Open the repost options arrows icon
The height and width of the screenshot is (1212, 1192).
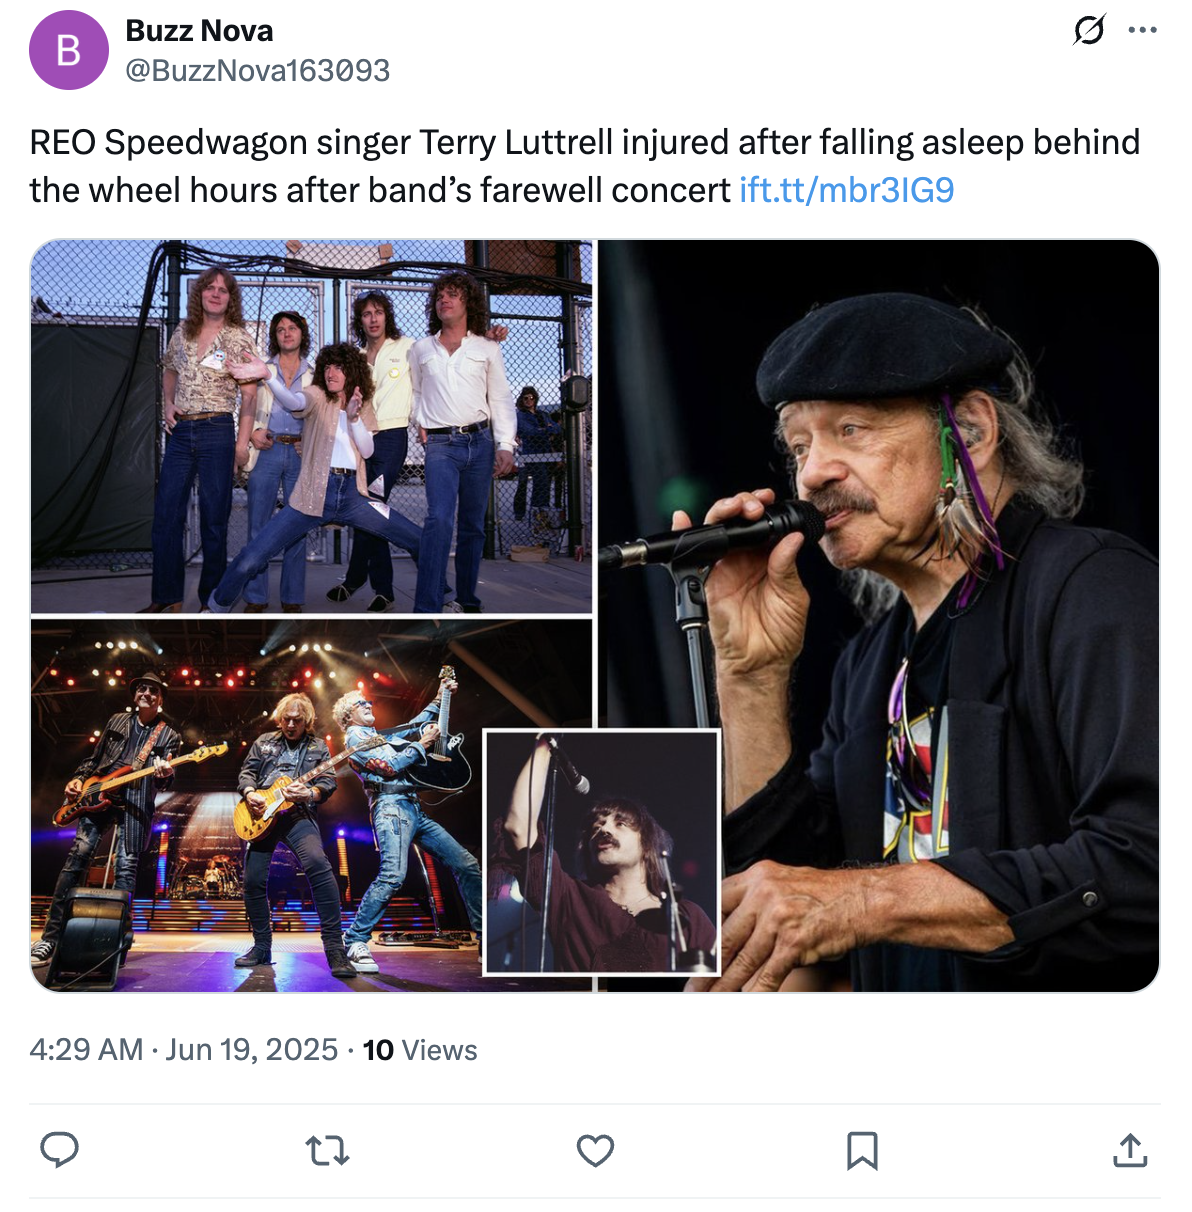(327, 1151)
